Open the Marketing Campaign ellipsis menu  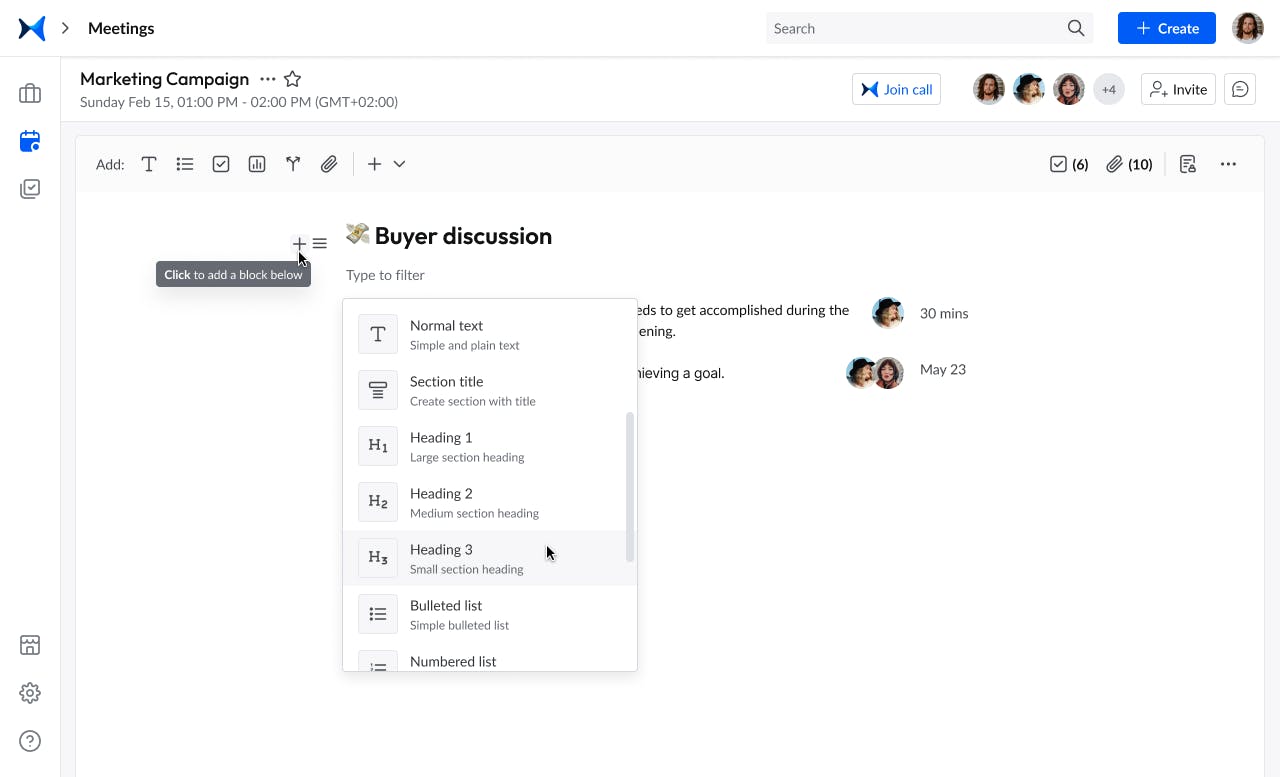pyautogui.click(x=267, y=79)
